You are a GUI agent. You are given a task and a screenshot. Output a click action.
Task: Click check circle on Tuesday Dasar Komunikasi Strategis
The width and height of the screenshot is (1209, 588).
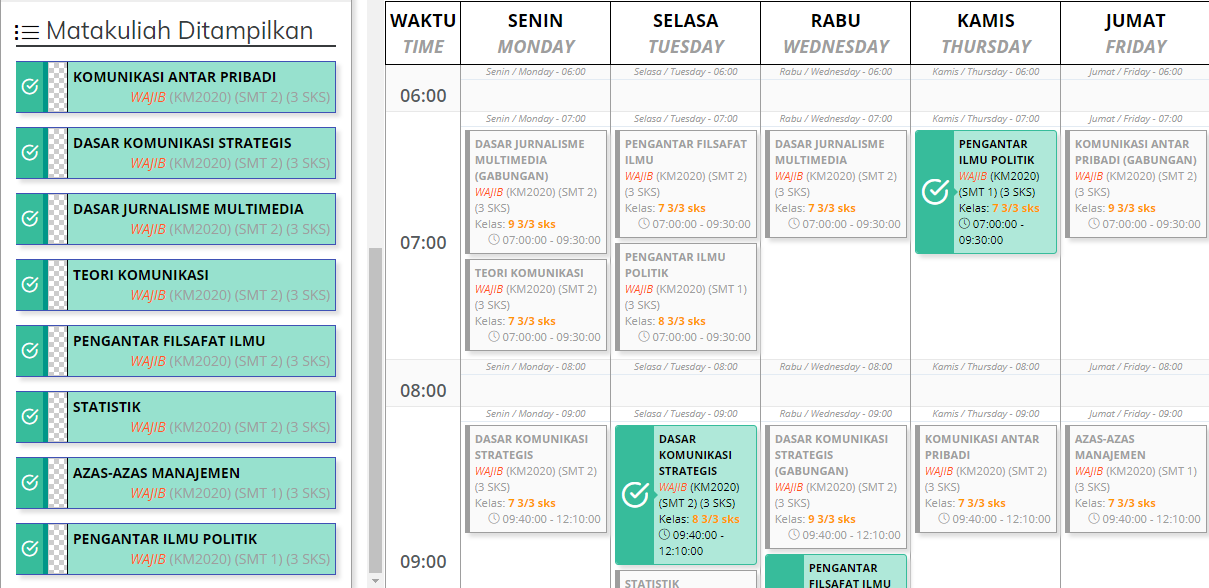pos(634,495)
